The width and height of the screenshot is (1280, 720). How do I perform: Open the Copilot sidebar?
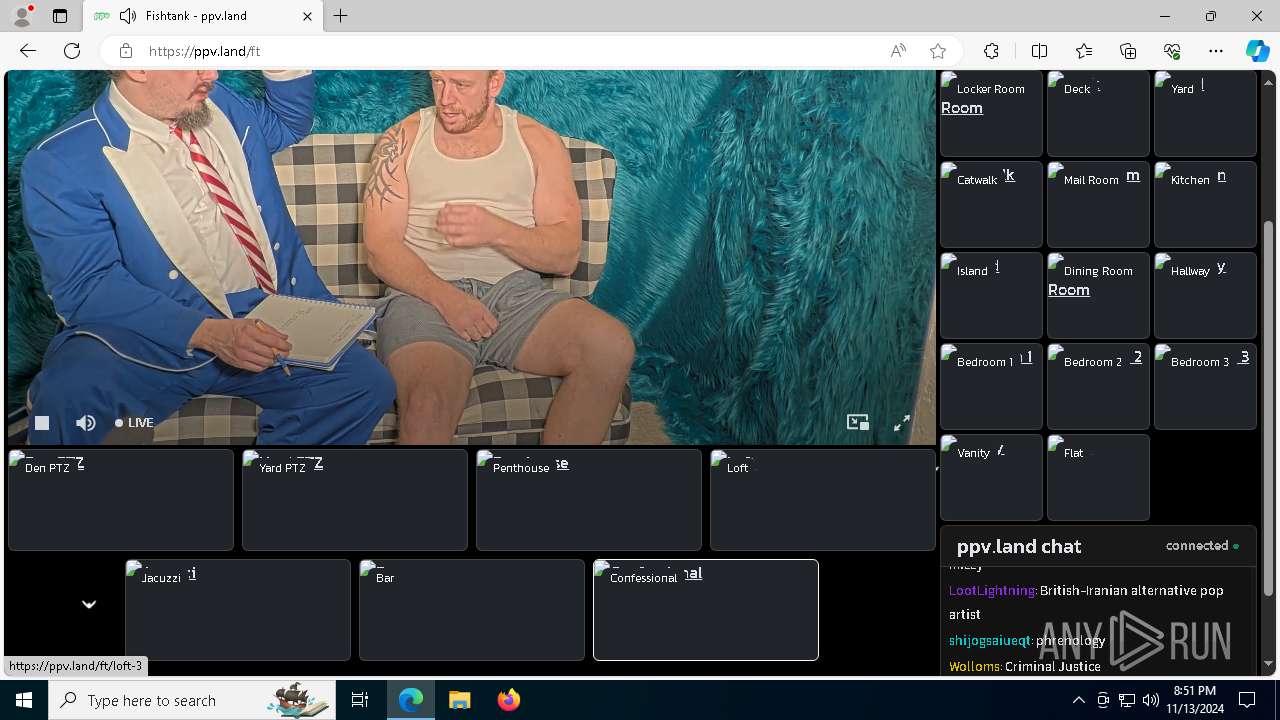[x=1257, y=51]
